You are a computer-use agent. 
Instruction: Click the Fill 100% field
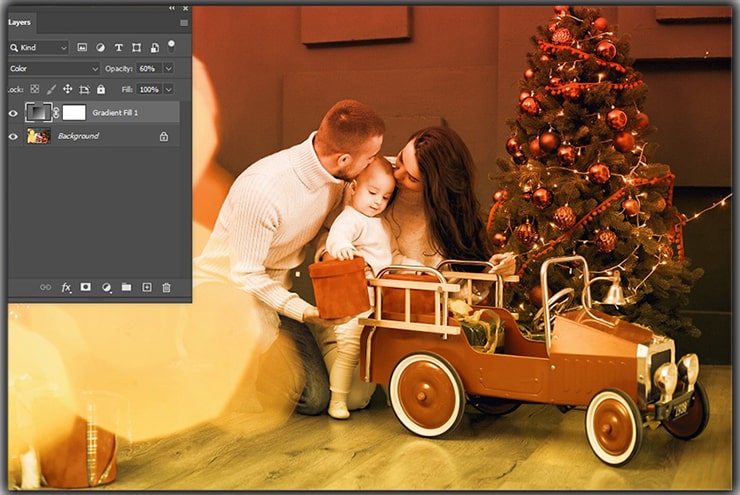[149, 89]
